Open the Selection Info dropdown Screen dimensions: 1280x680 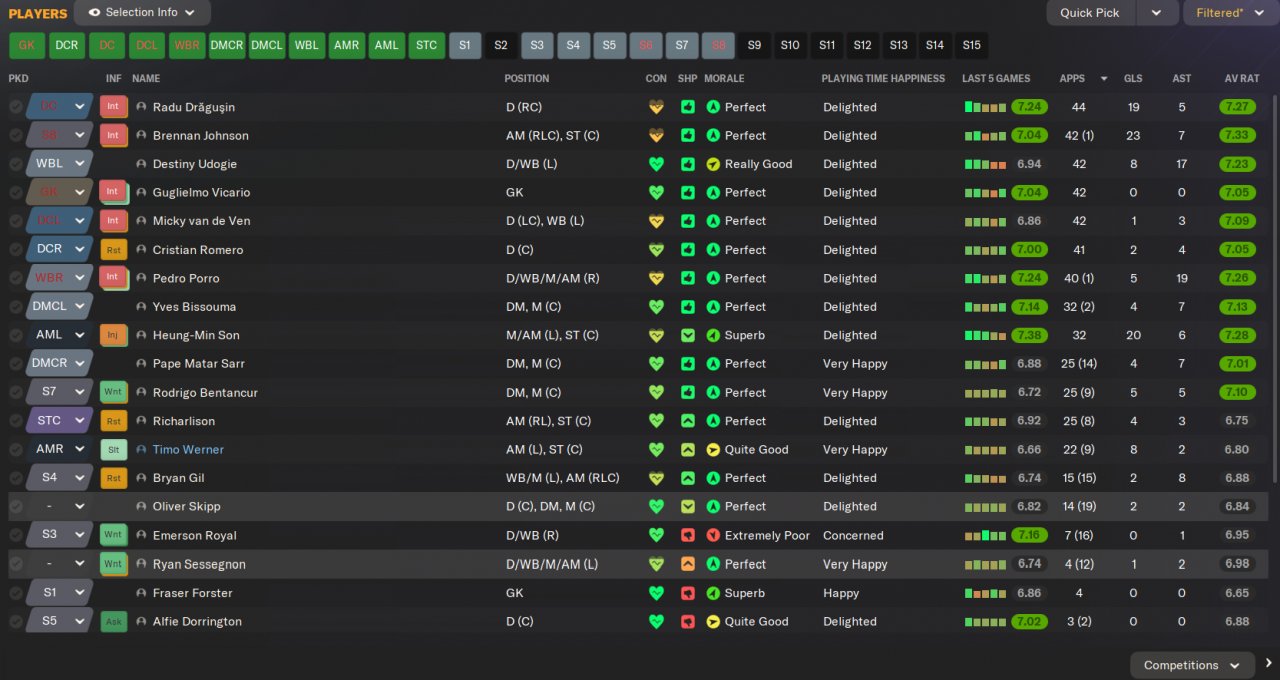tap(142, 13)
